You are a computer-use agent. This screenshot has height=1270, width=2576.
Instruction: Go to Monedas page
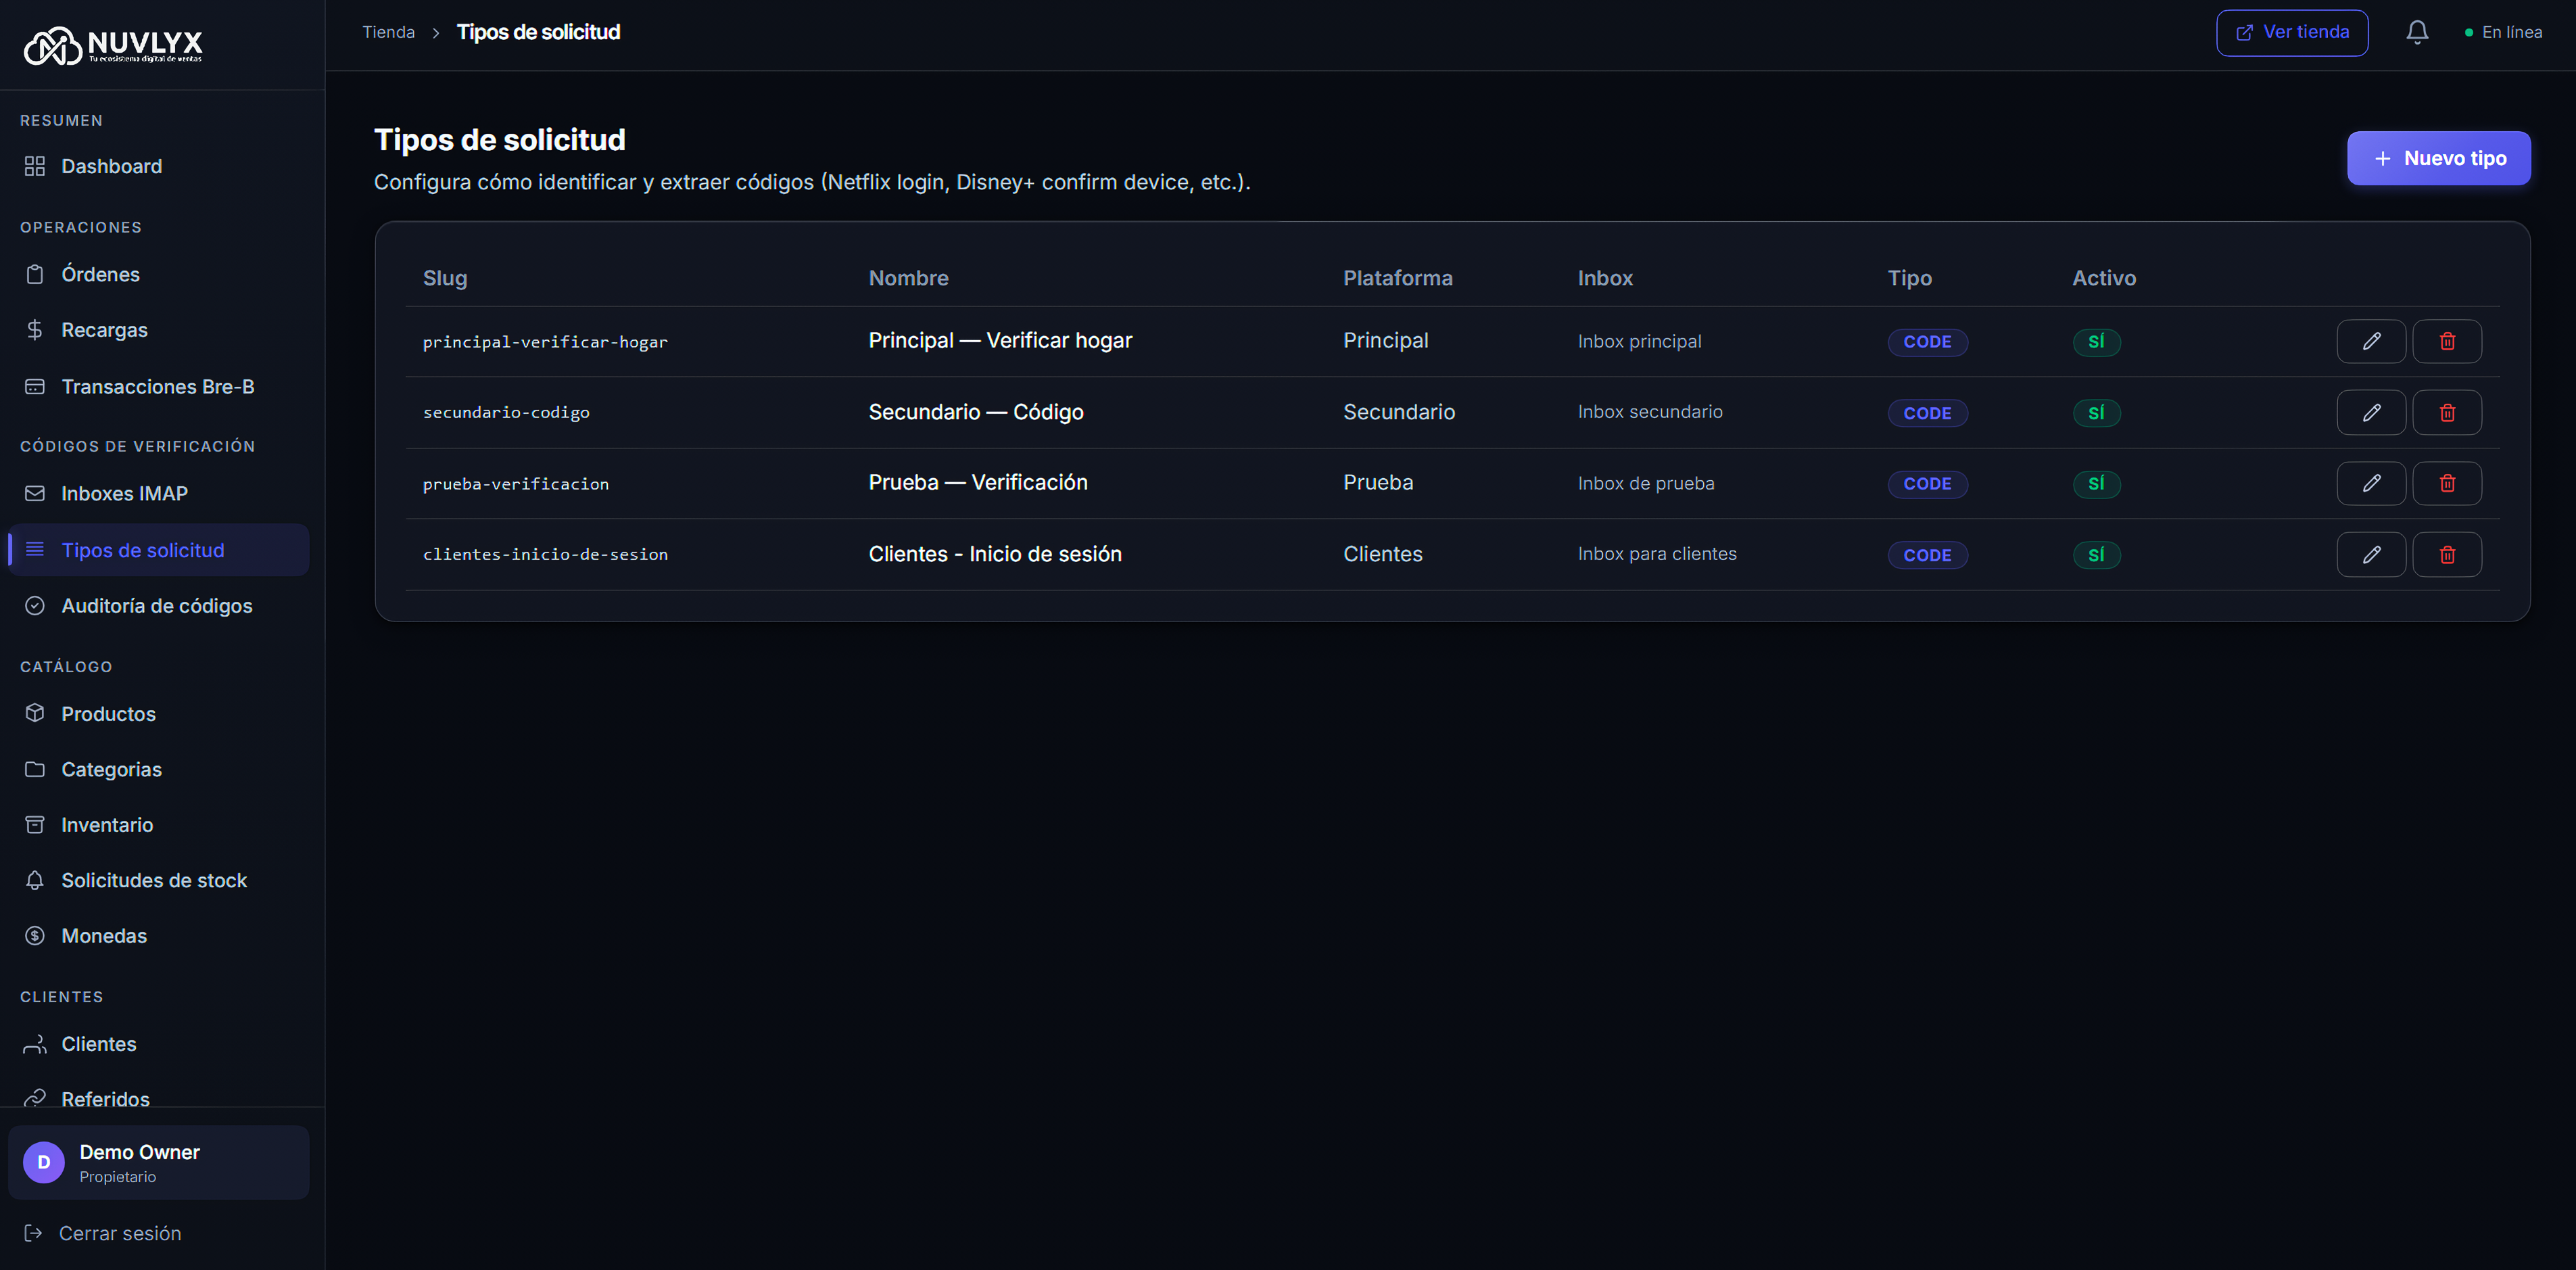(158, 936)
